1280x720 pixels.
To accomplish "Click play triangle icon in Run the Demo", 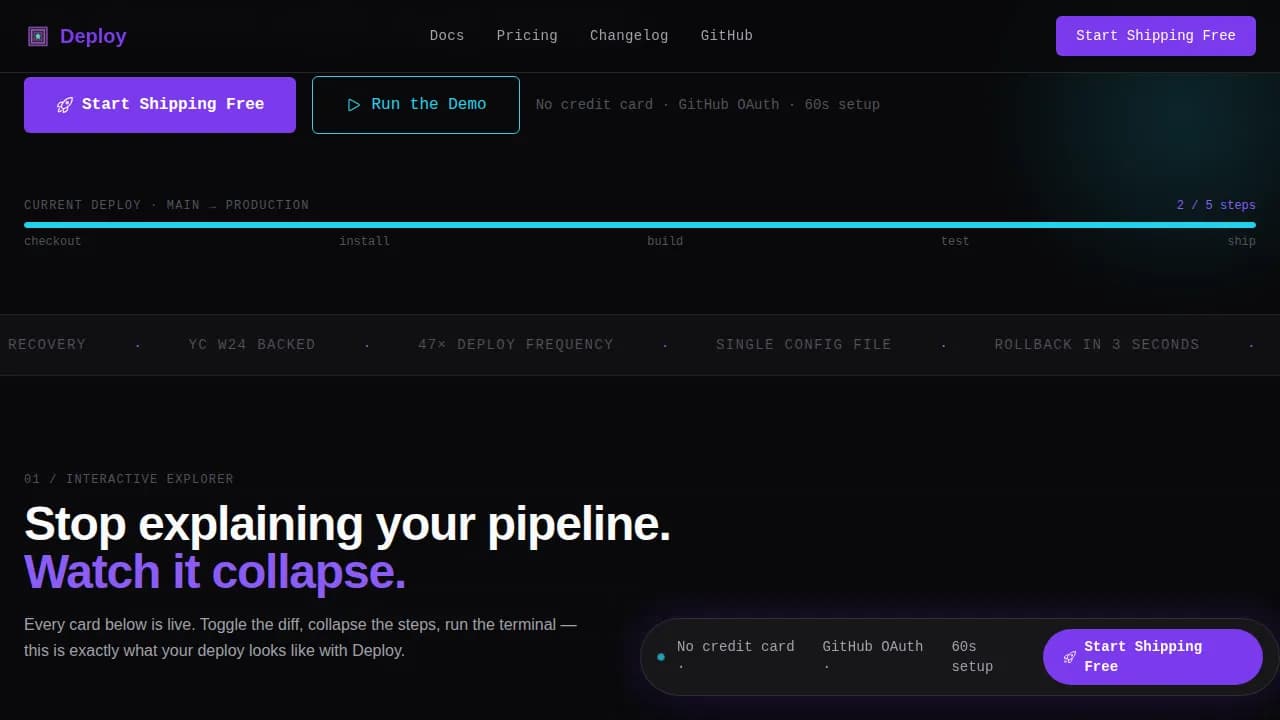I will pyautogui.click(x=353, y=105).
